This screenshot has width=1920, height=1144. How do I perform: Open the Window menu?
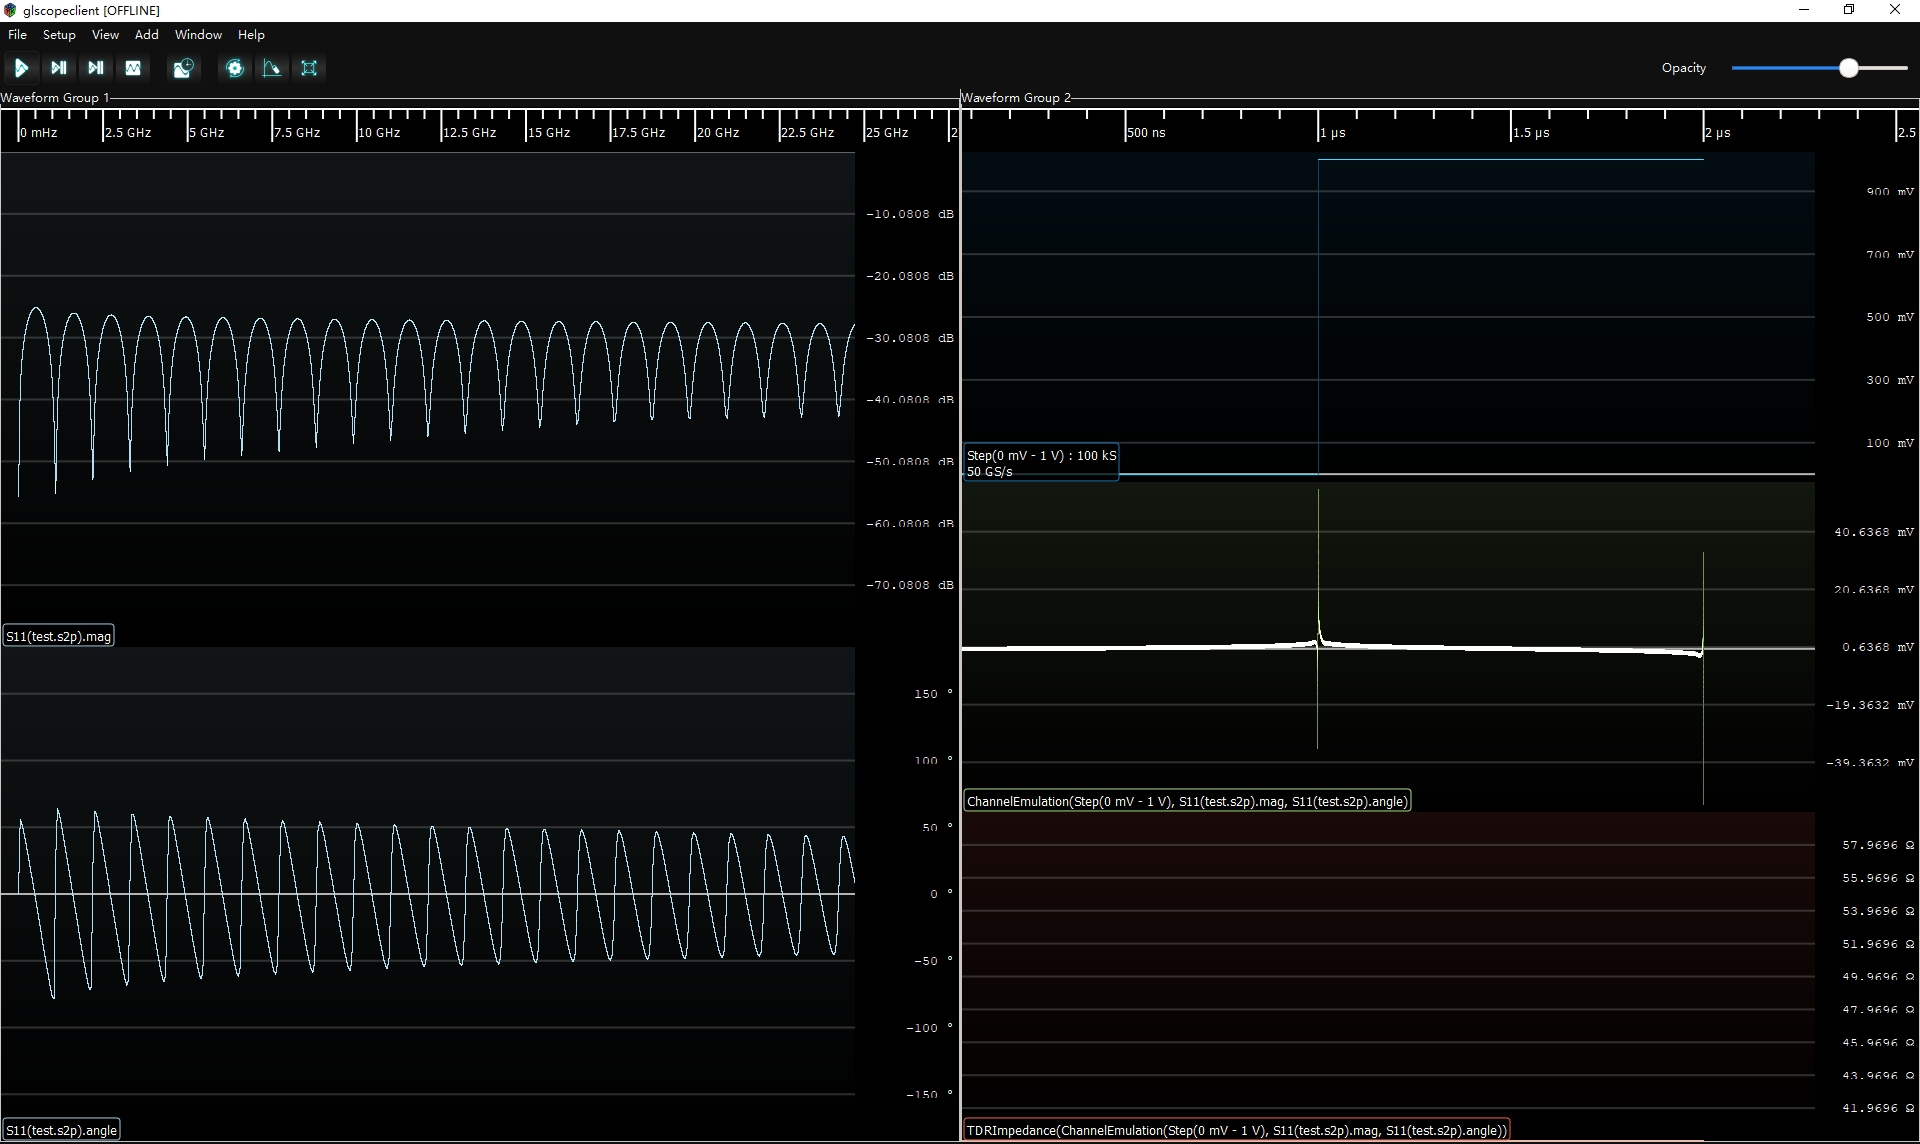[198, 34]
